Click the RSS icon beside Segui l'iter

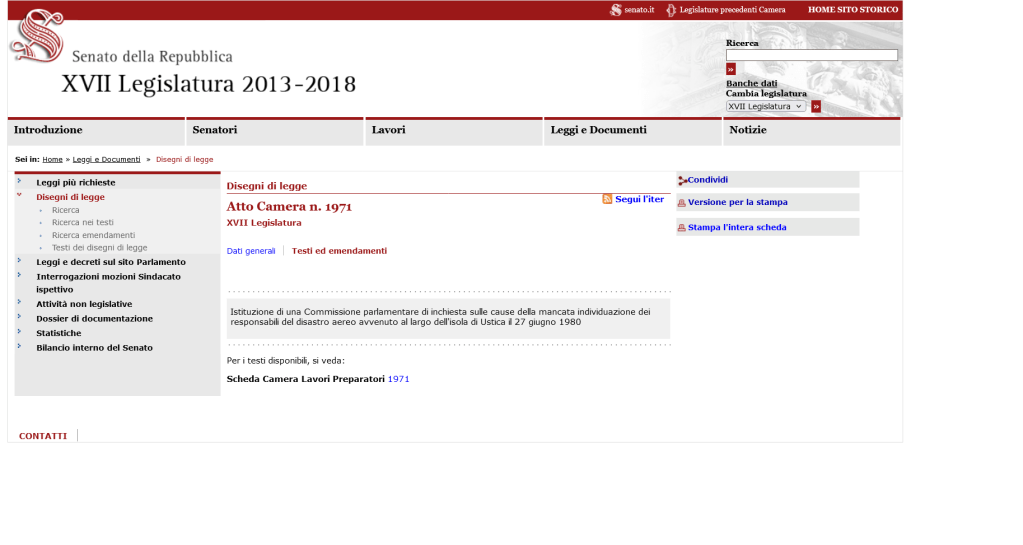click(x=607, y=200)
